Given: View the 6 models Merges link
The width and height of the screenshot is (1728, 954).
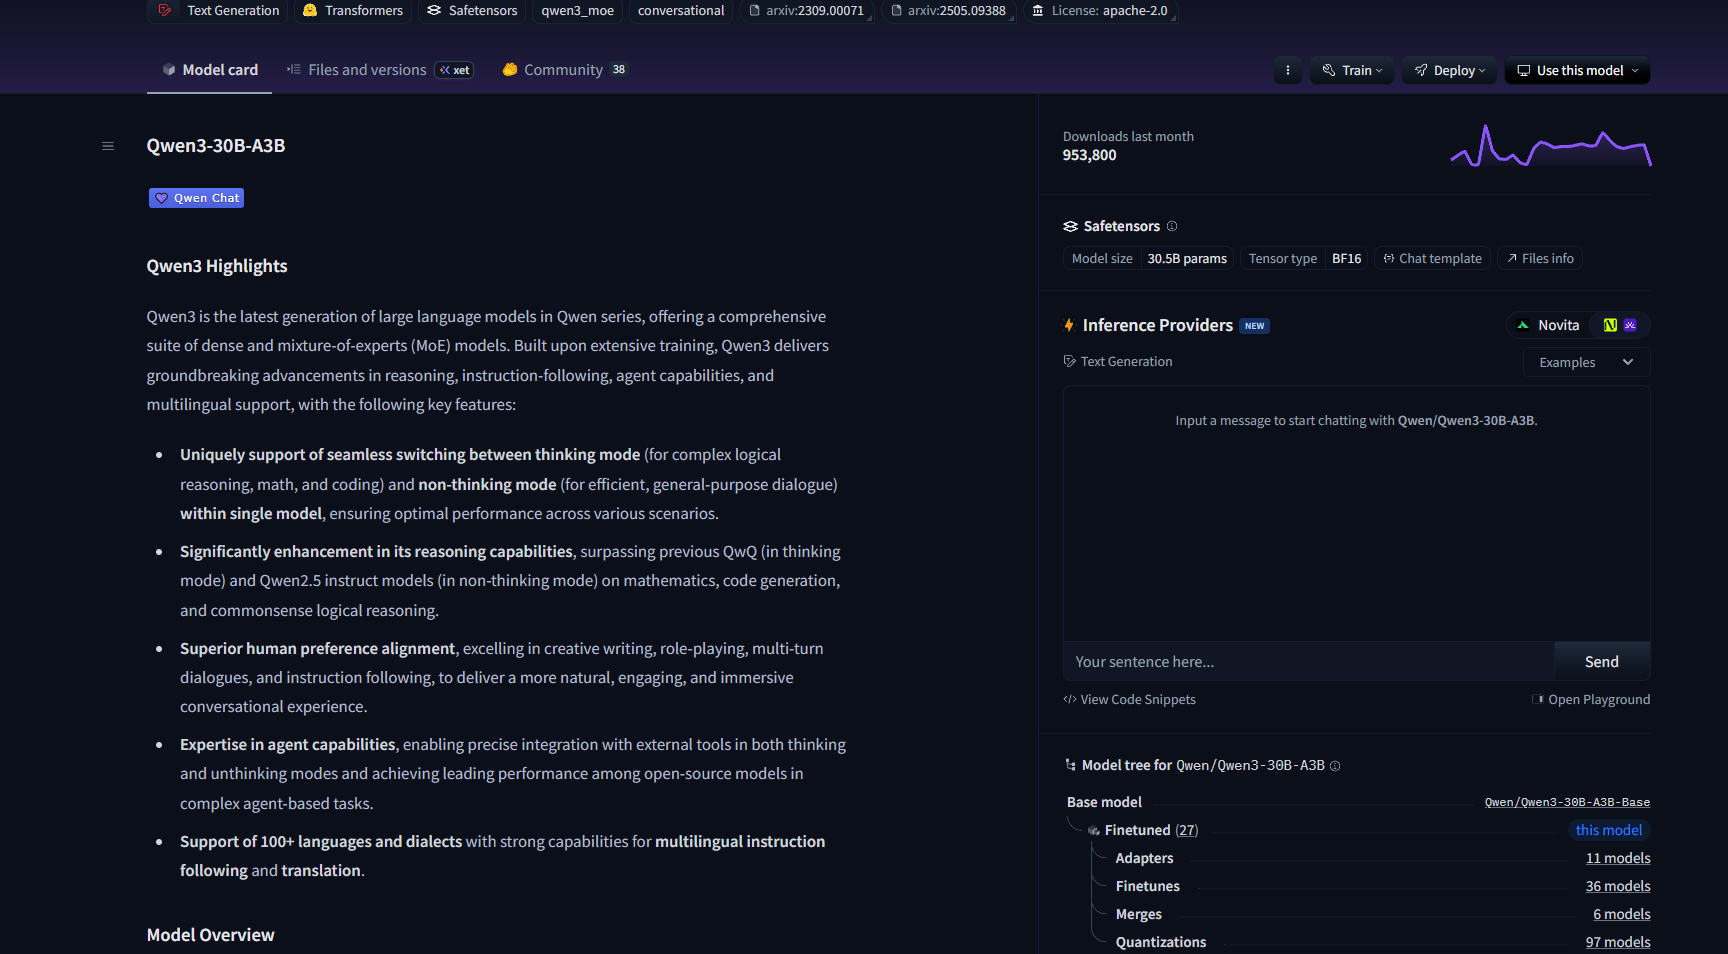Looking at the screenshot, I should point(1622,914).
